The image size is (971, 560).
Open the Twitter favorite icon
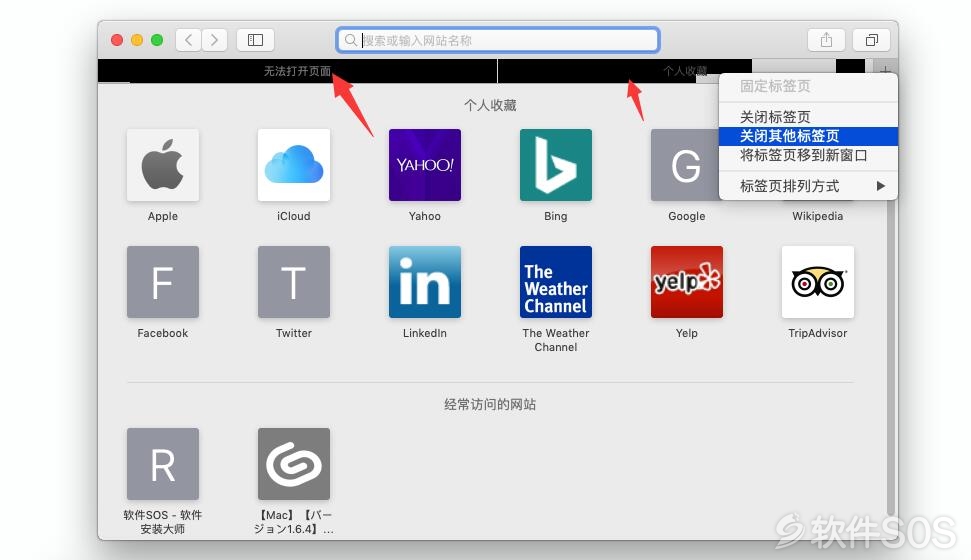pos(294,282)
